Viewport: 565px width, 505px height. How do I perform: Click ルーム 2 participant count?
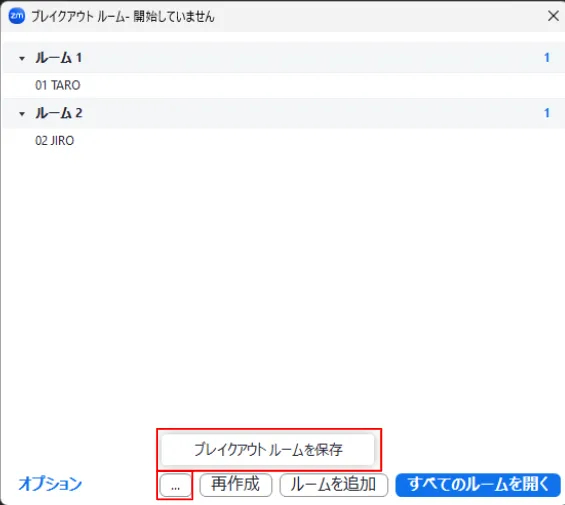pyautogui.click(x=547, y=113)
